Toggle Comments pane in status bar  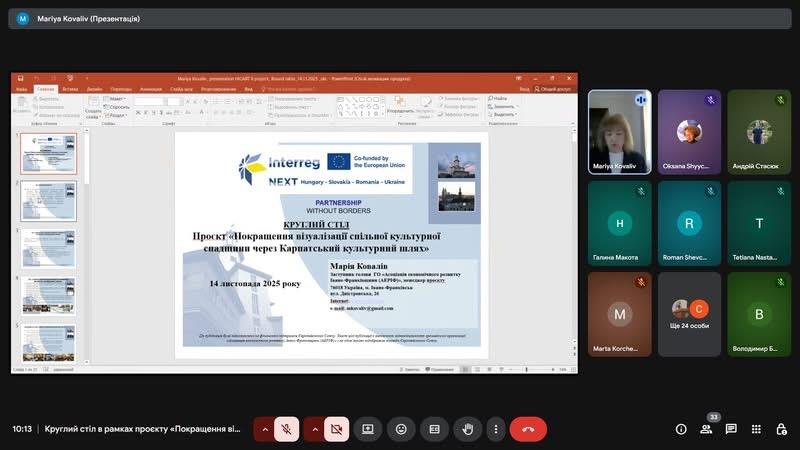(439, 369)
